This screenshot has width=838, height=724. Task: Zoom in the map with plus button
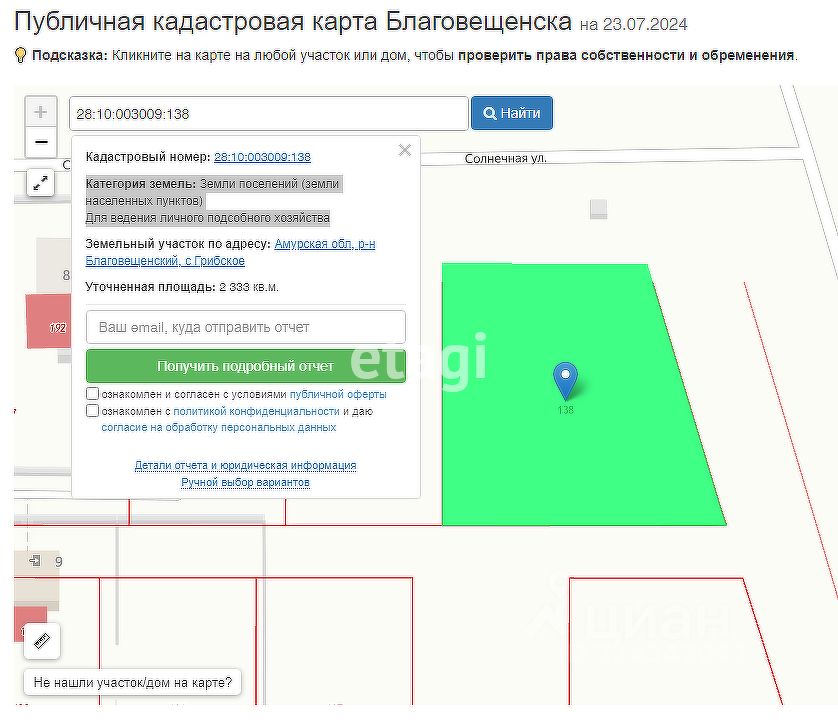(x=41, y=112)
